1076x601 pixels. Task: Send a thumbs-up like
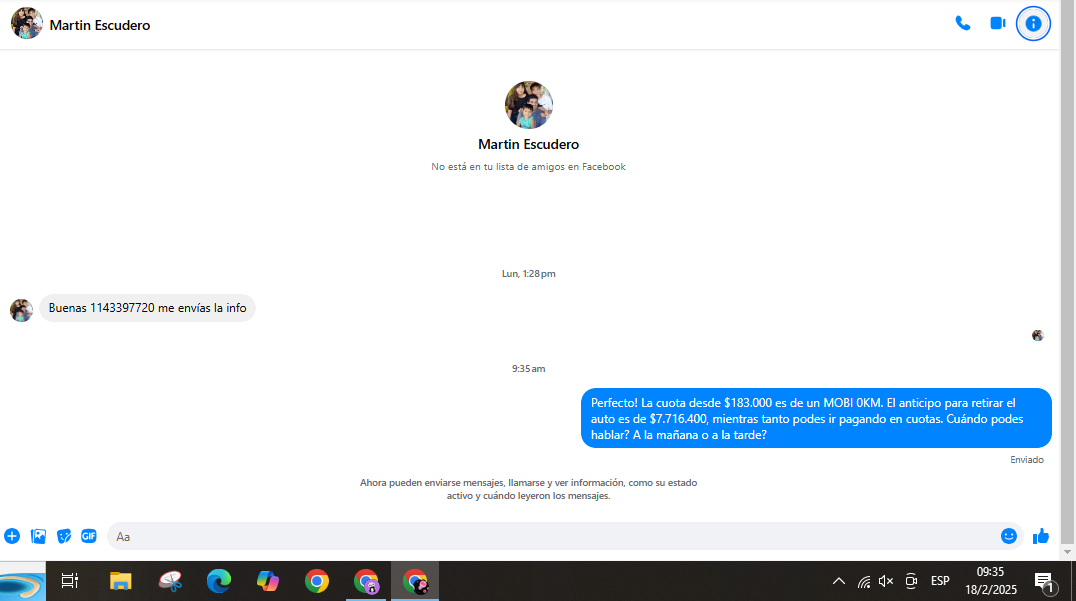click(1041, 536)
